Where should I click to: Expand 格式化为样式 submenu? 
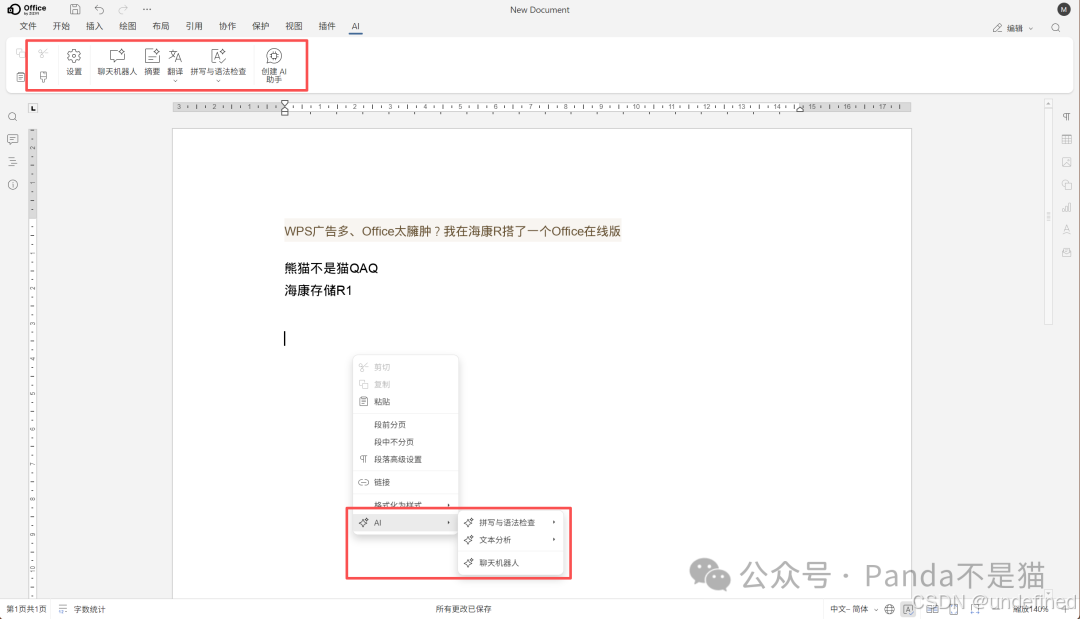pyautogui.click(x=405, y=505)
